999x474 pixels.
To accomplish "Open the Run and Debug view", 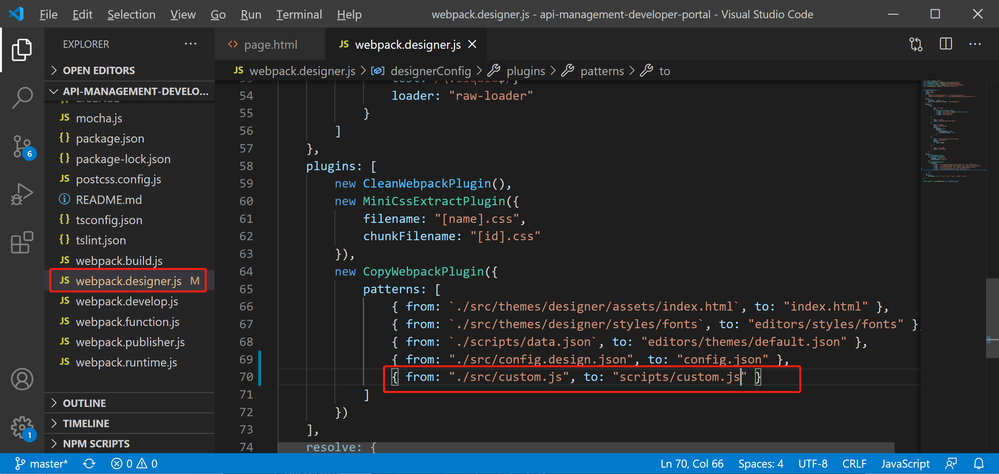I will pyautogui.click(x=22, y=194).
